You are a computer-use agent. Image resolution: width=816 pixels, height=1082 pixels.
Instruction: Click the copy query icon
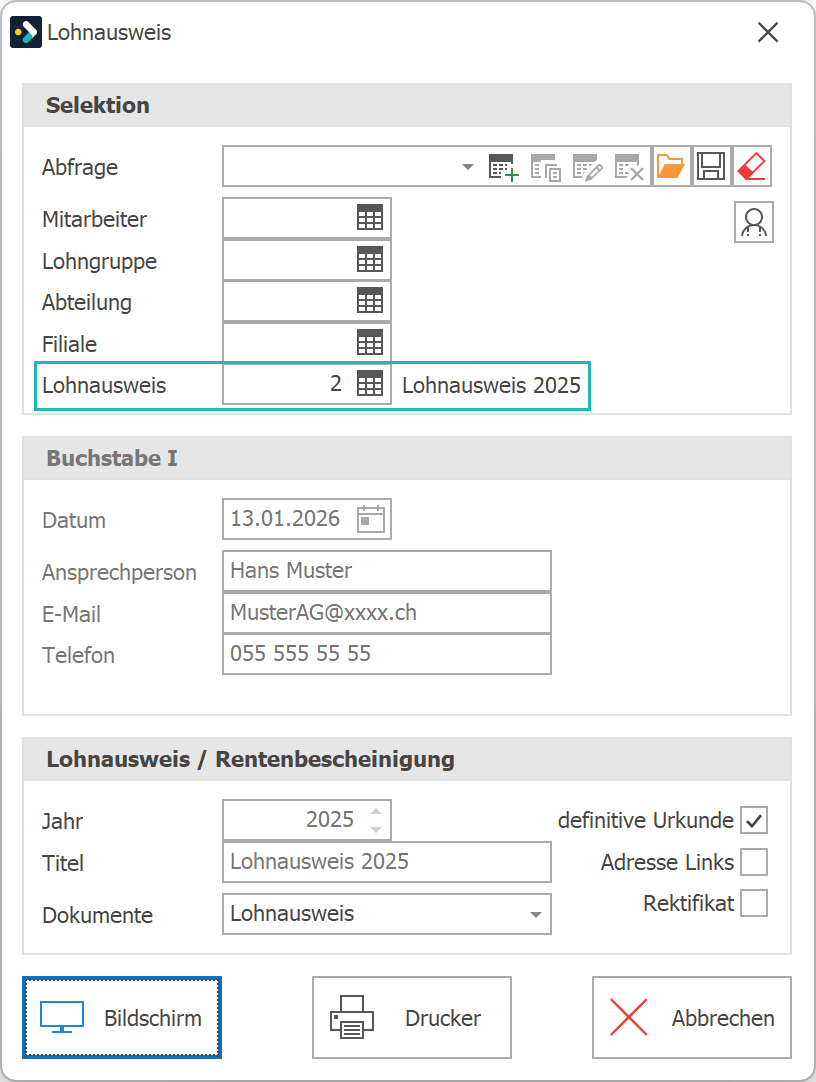[545, 167]
